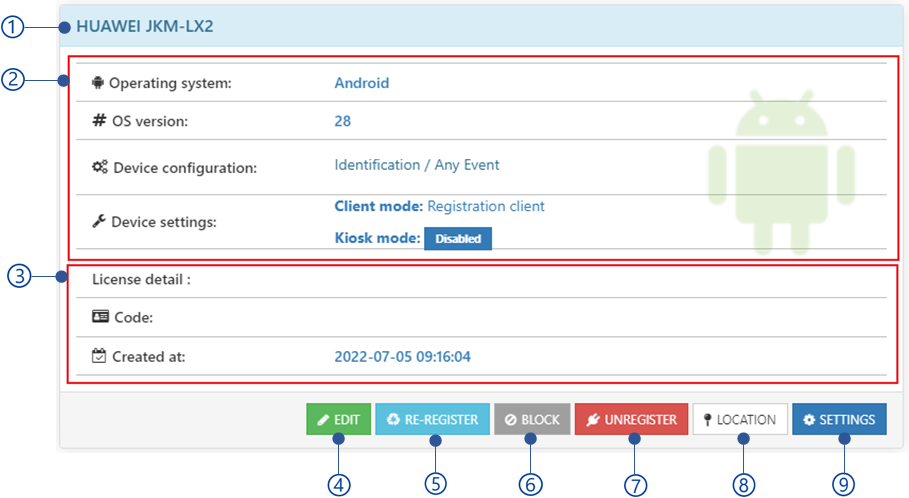Click the License detail heading
The image size is (909, 498).
point(141,279)
